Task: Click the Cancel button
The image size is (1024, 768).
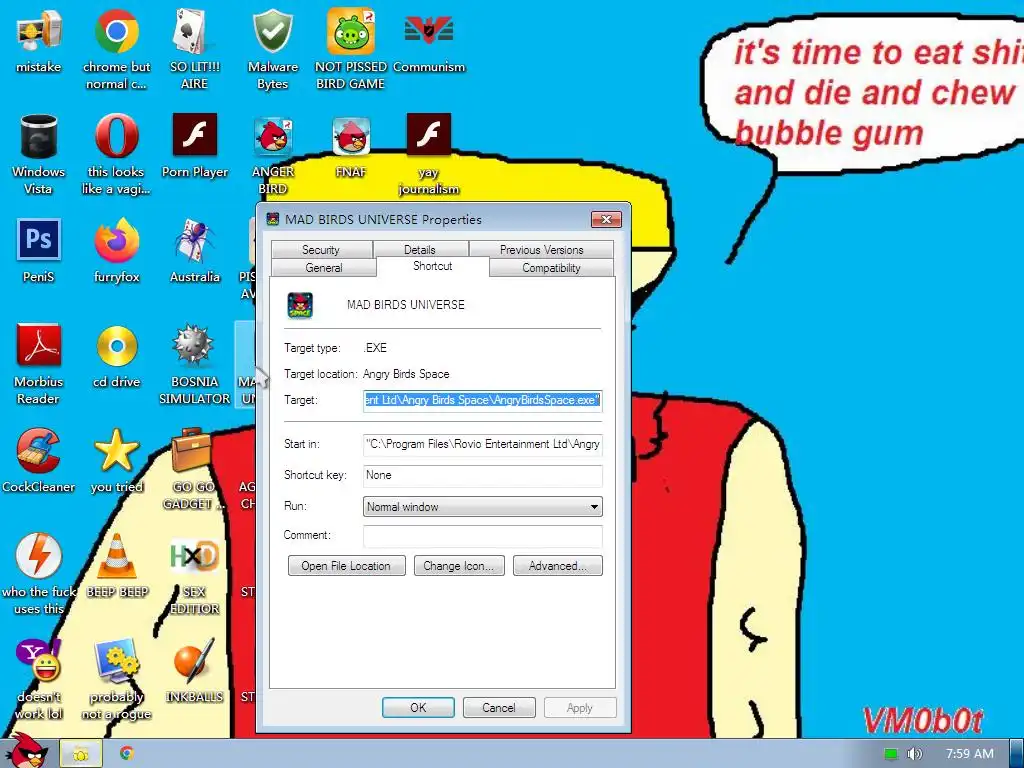Action: [x=499, y=707]
